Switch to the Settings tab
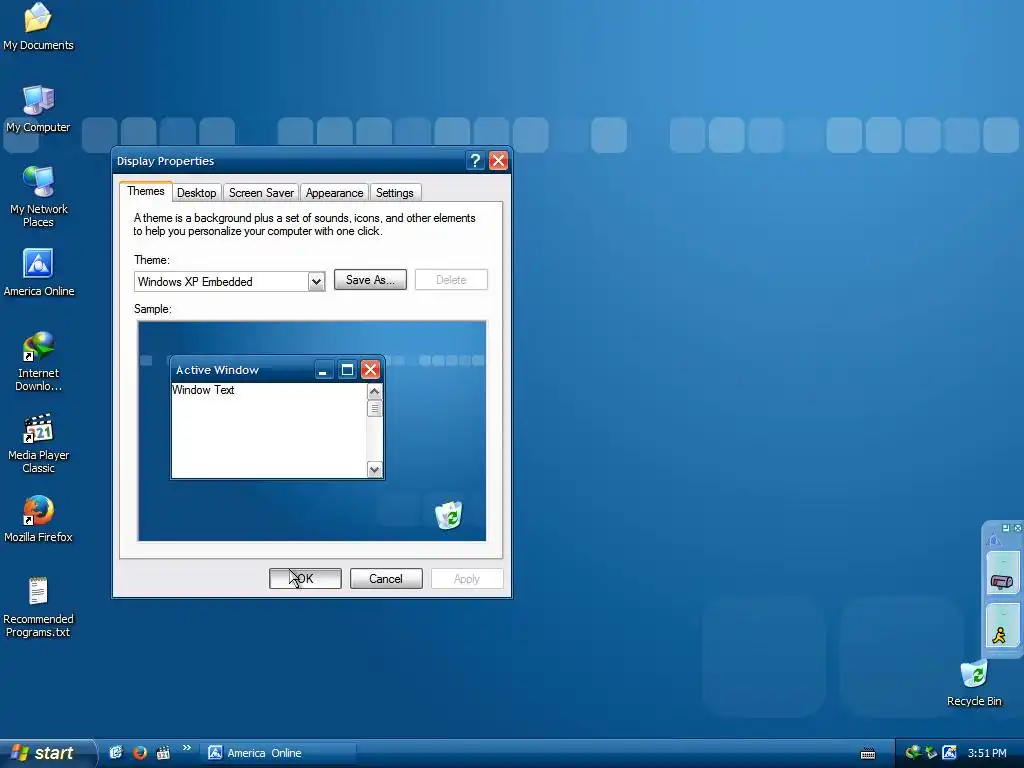Viewport: 1024px width, 768px height. click(x=394, y=193)
